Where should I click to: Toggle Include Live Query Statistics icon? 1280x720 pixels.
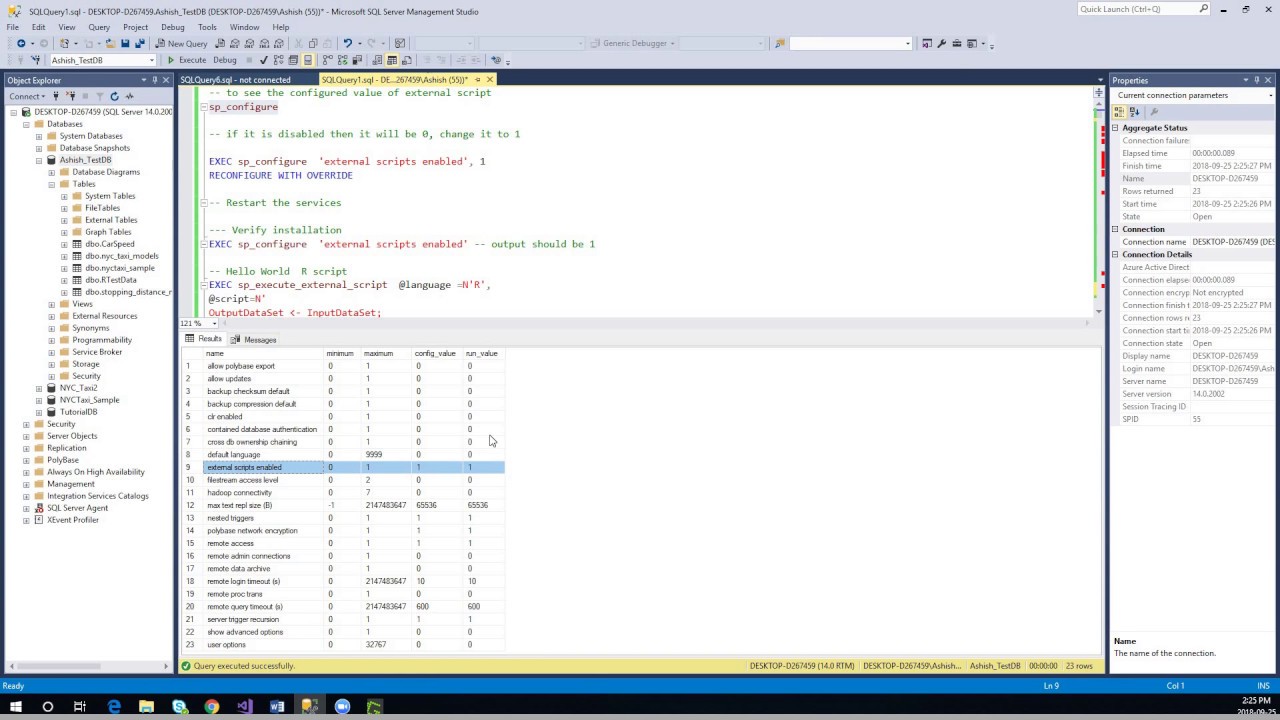click(x=342, y=60)
